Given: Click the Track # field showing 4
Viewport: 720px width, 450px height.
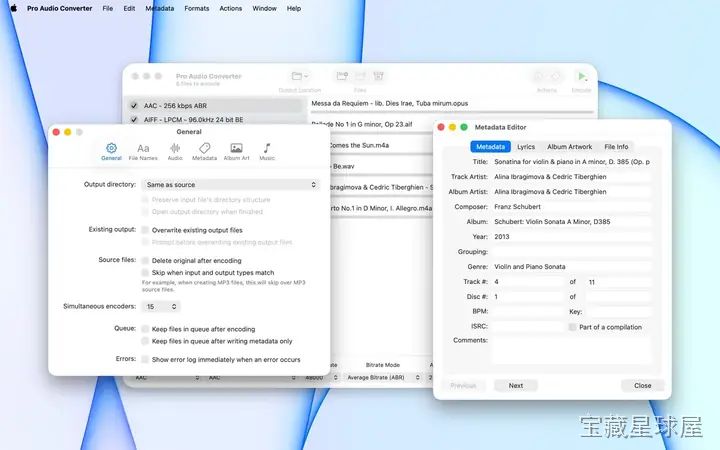Looking at the screenshot, I should tap(528, 281).
